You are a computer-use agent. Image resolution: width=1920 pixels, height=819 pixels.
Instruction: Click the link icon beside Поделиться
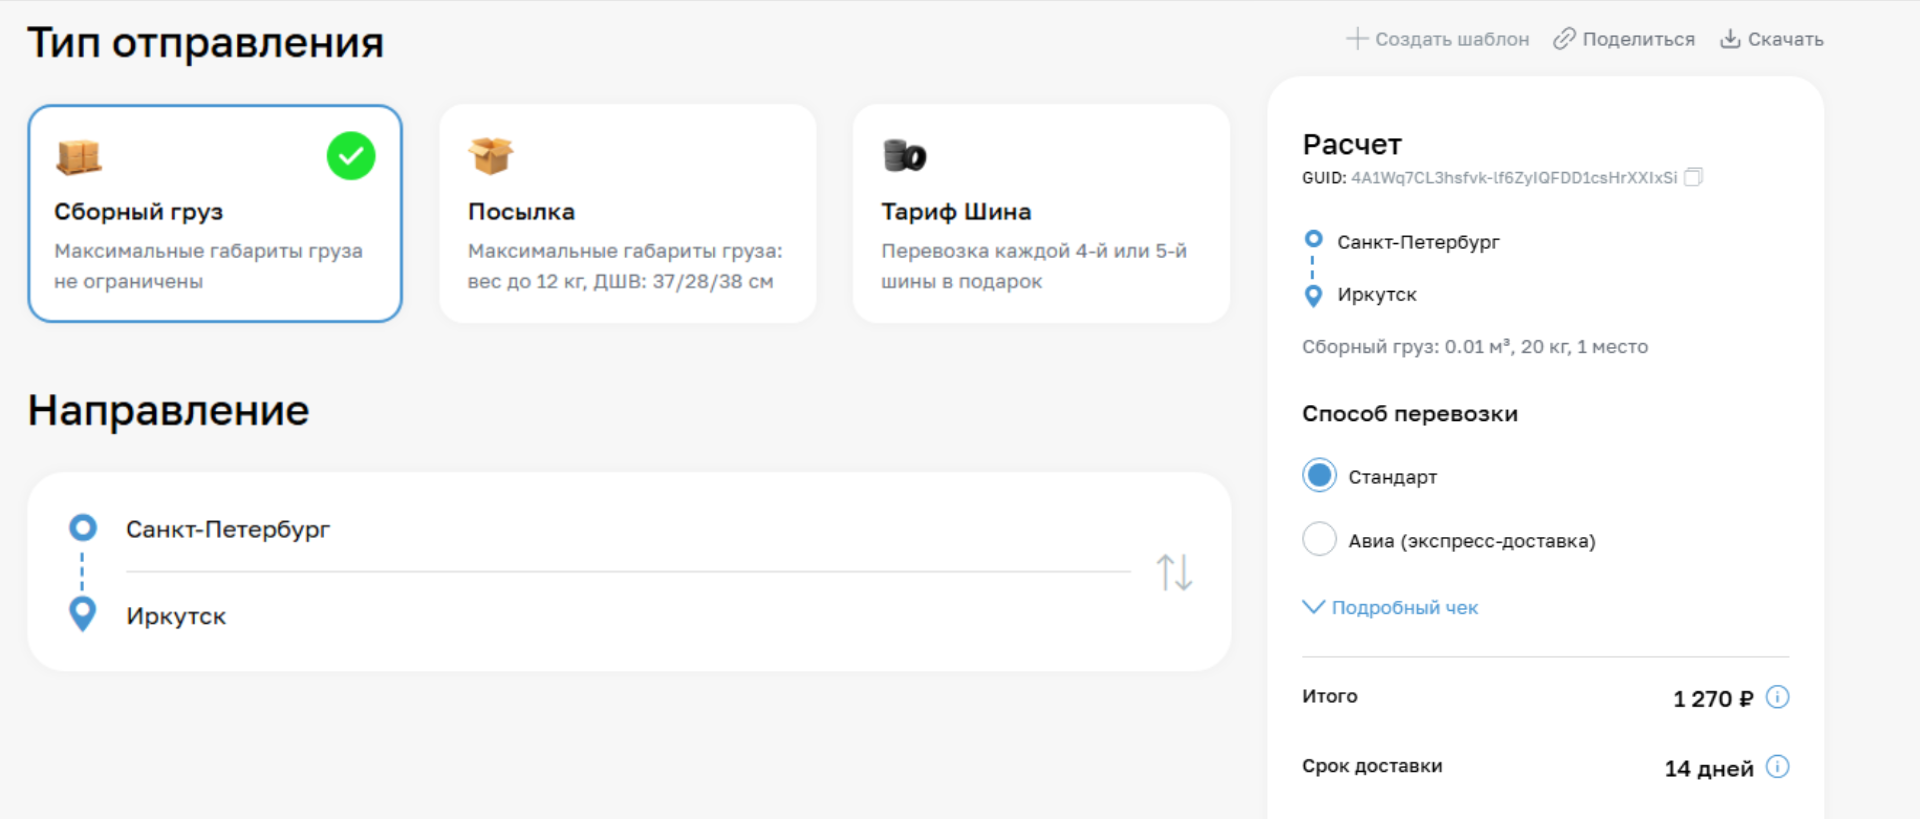[x=1564, y=39]
